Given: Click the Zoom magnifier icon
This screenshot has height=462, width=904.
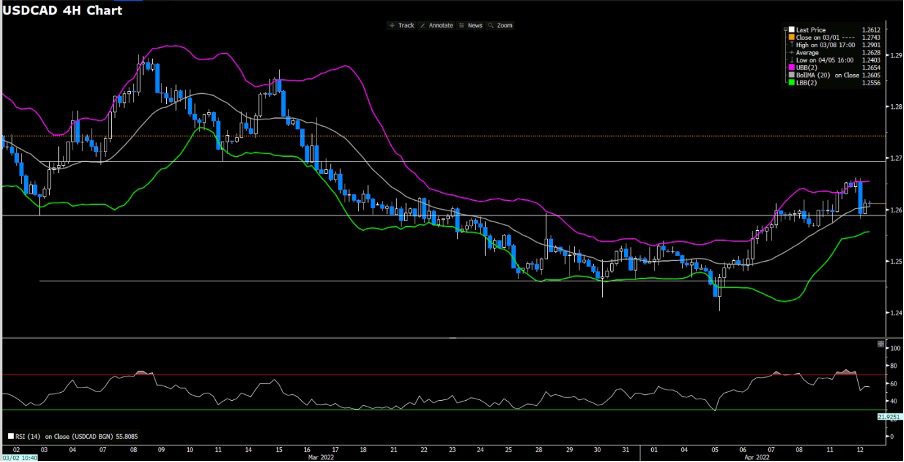Looking at the screenshot, I should pyautogui.click(x=491, y=25).
